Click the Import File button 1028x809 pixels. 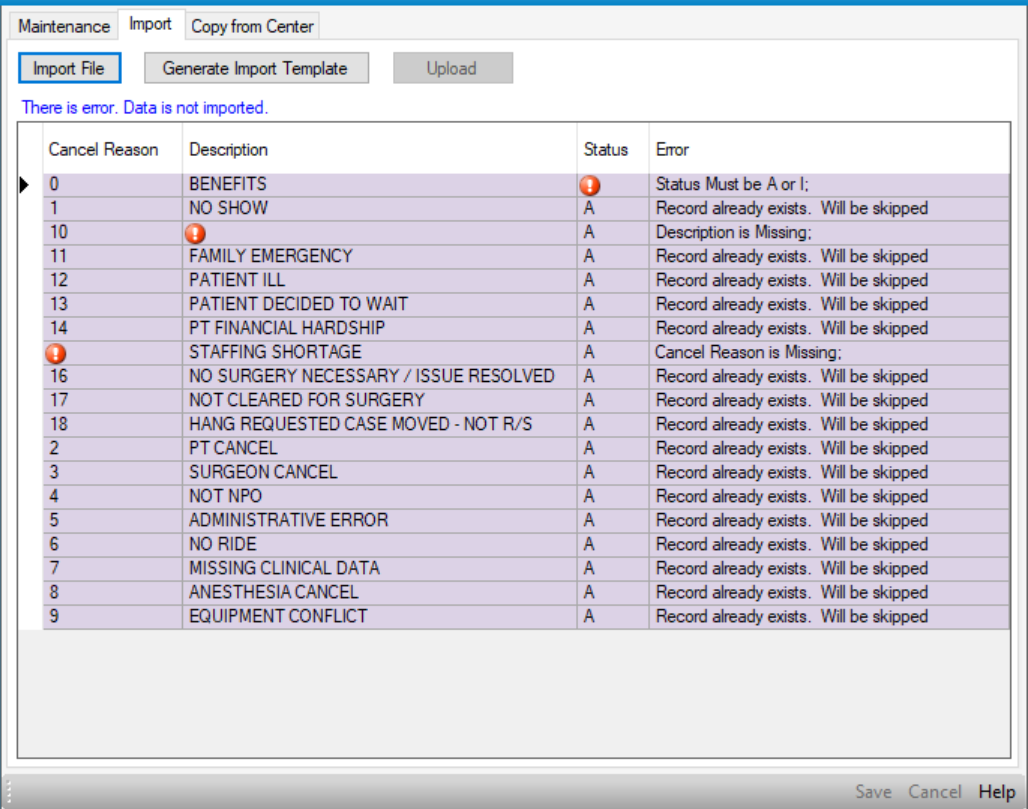[69, 68]
